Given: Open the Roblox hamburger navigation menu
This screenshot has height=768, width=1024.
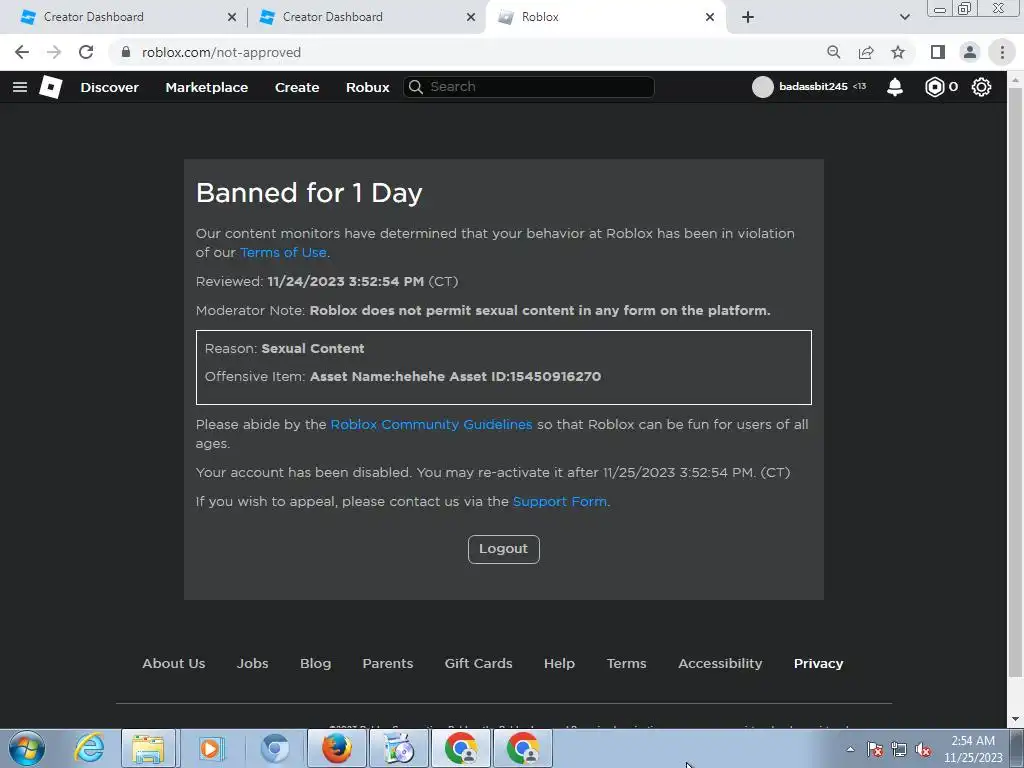Looking at the screenshot, I should tap(20, 87).
